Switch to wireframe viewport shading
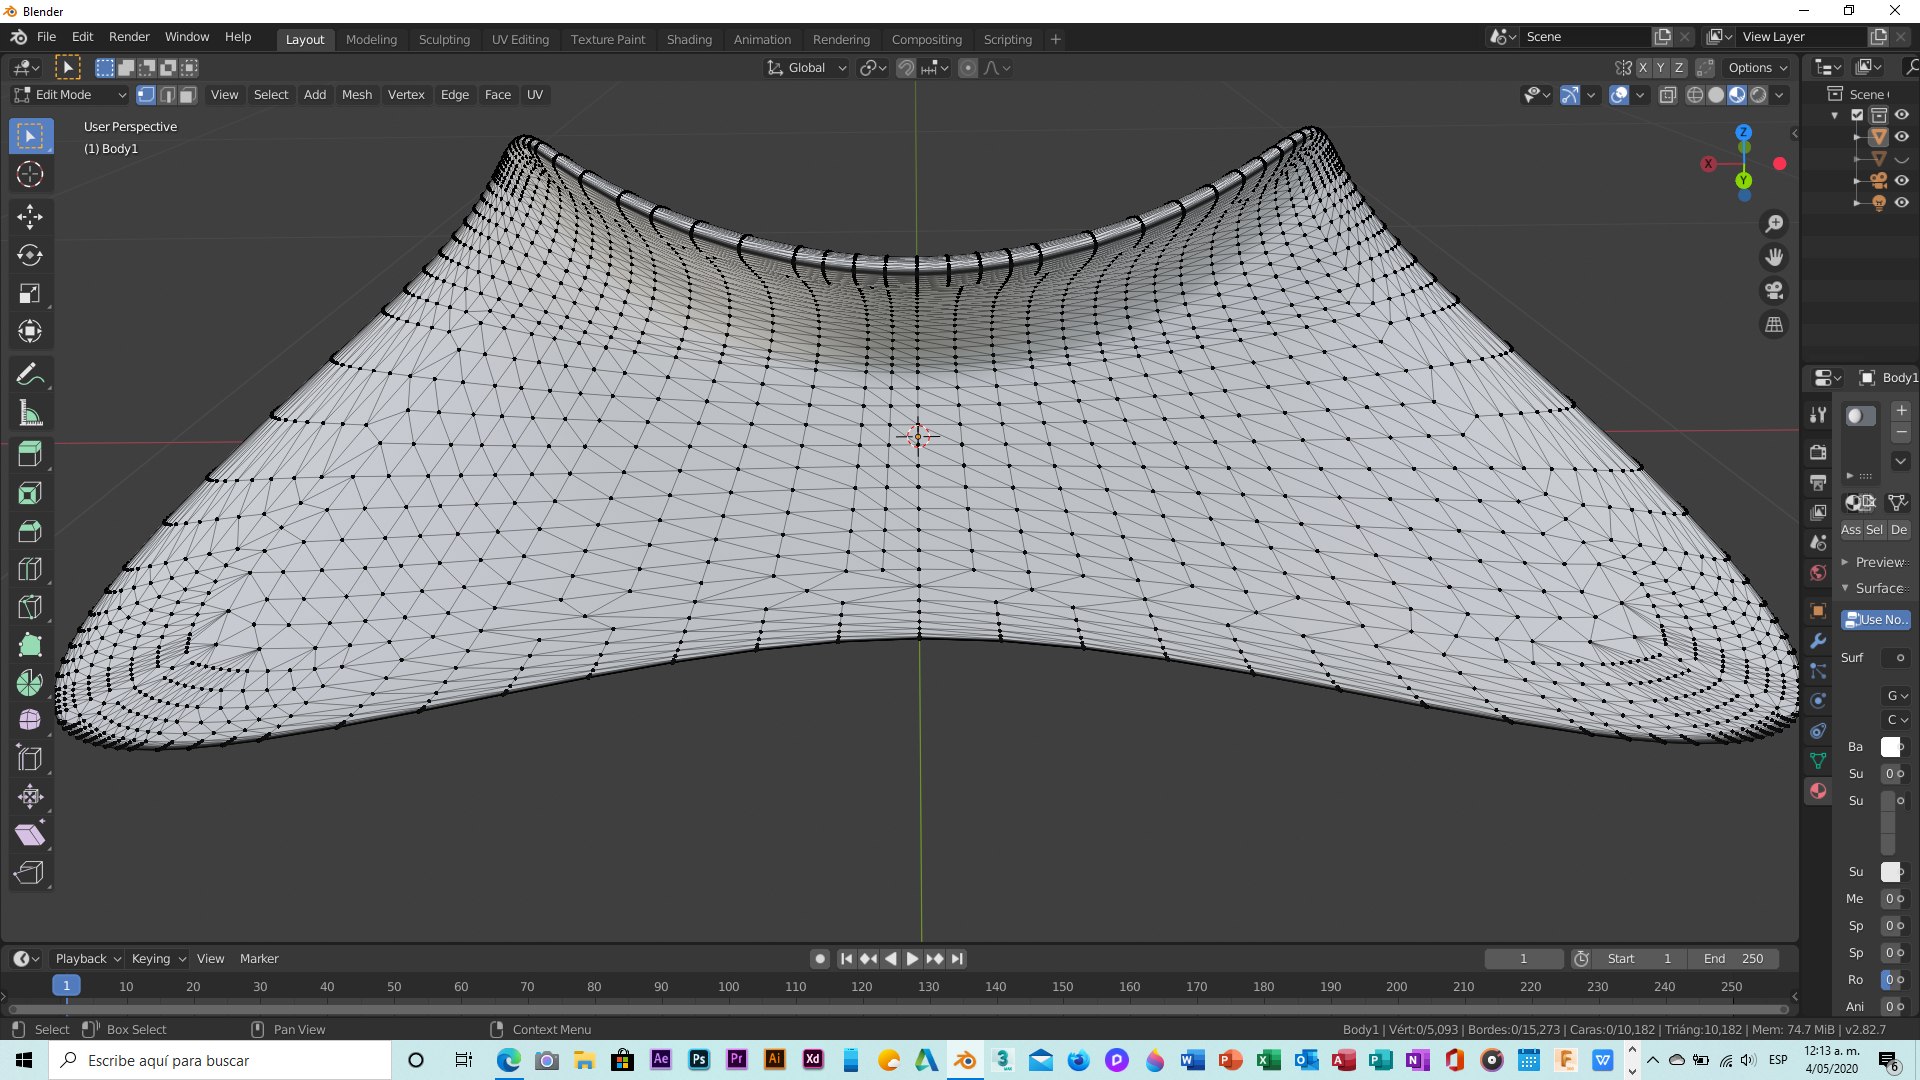 pyautogui.click(x=1695, y=95)
